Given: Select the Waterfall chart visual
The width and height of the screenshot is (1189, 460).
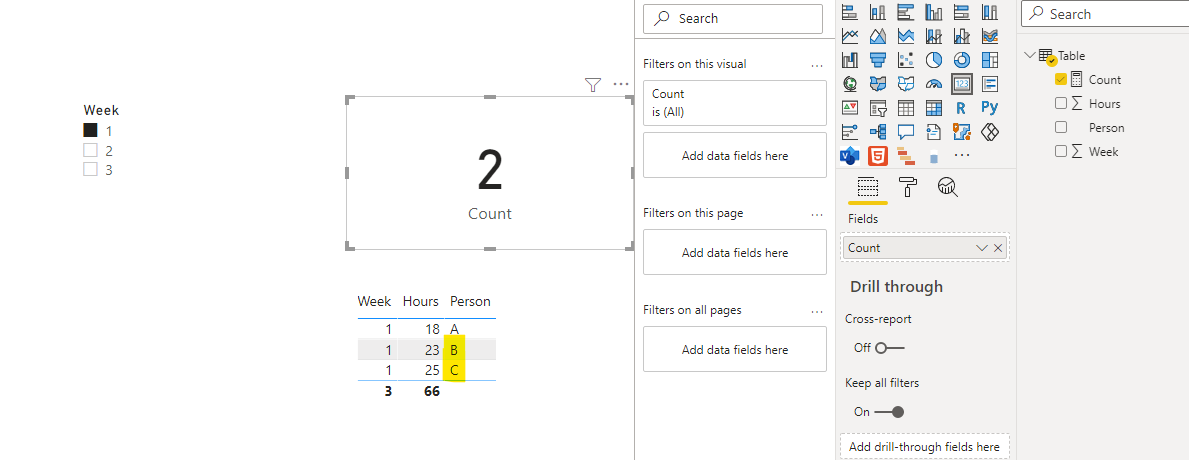Looking at the screenshot, I should [x=849, y=59].
